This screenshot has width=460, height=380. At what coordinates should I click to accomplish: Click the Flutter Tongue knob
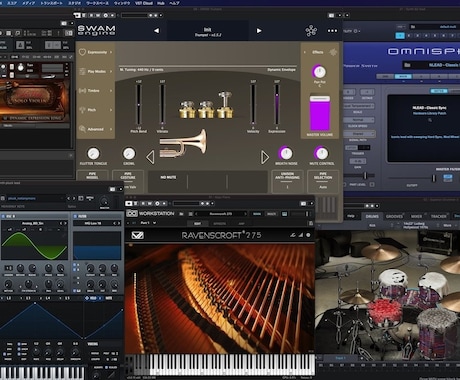click(x=93, y=154)
